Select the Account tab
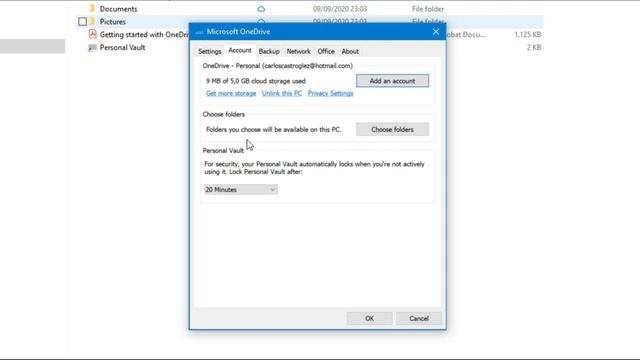This screenshot has height=360, width=640. click(240, 50)
